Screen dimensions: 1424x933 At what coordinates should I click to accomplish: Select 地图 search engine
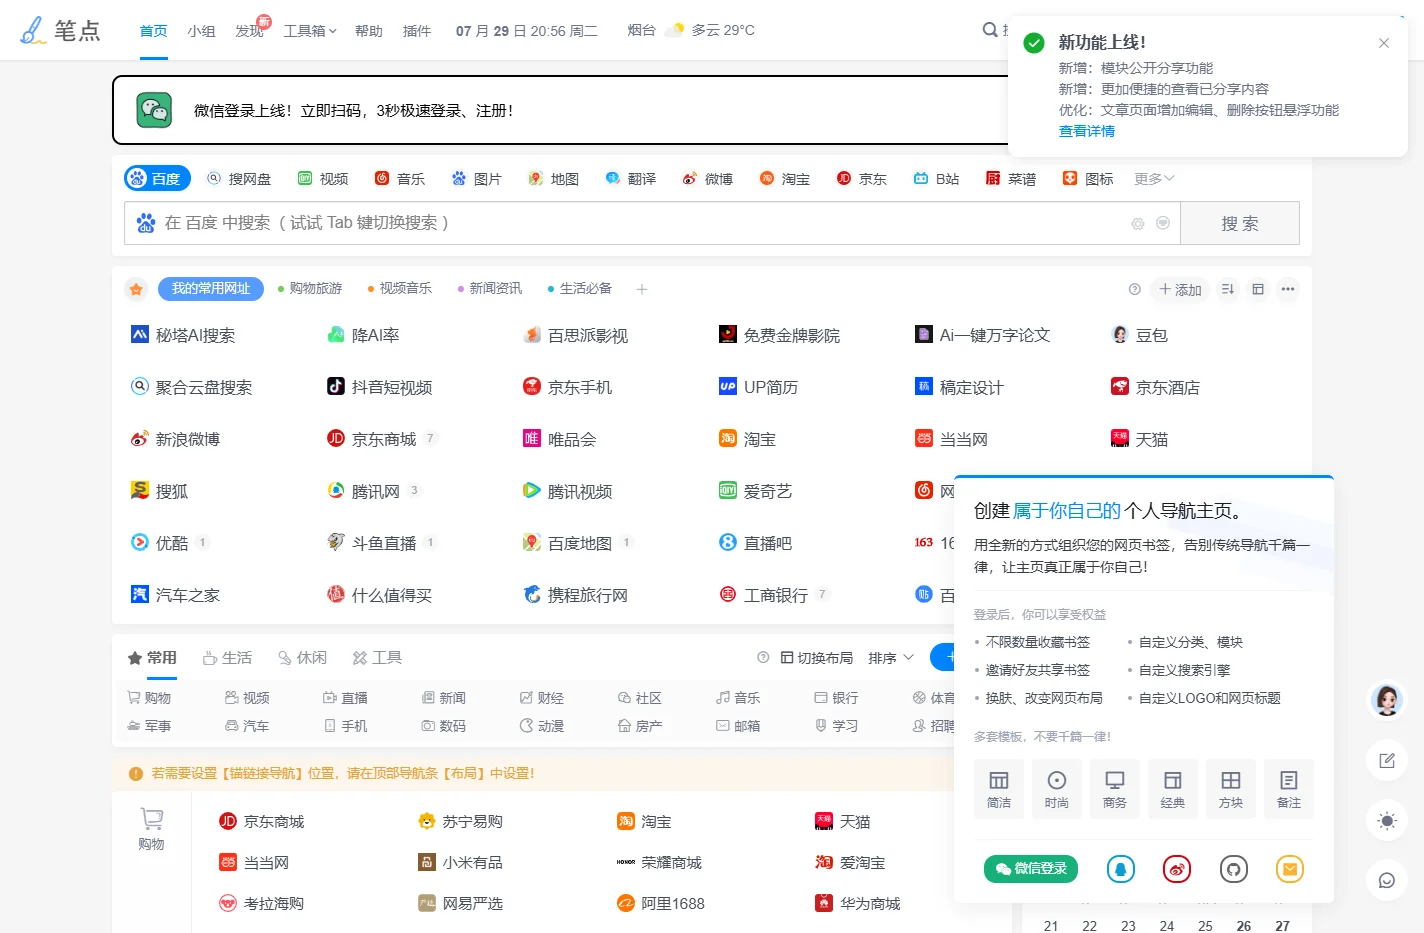click(554, 178)
